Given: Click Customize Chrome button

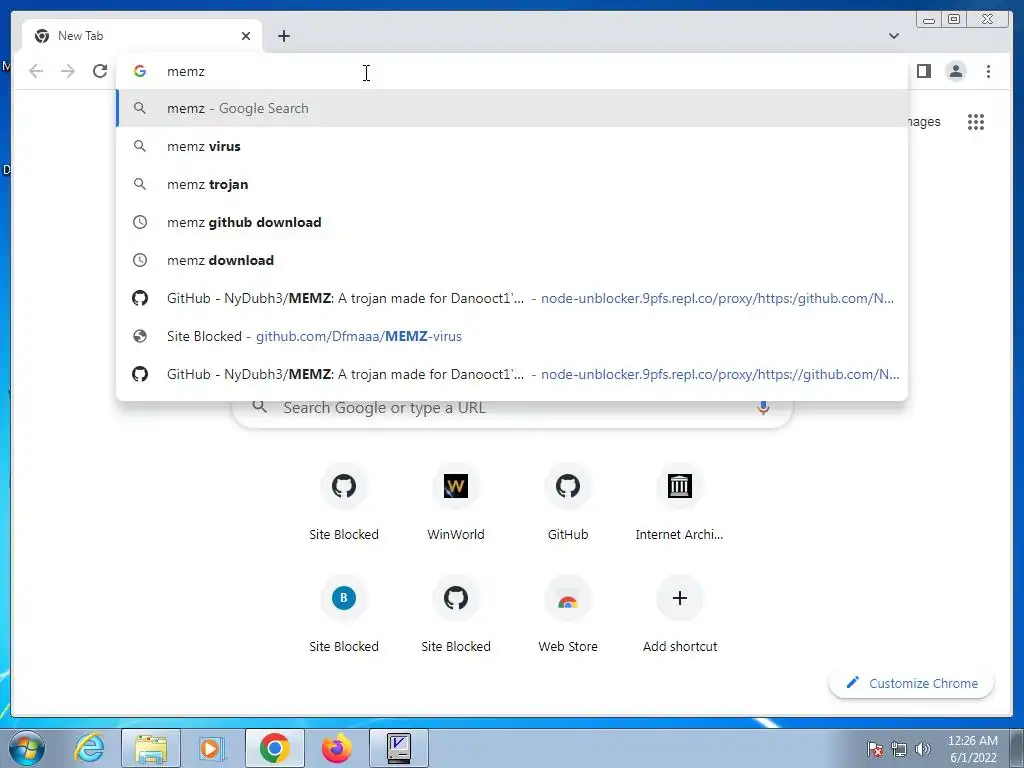Looking at the screenshot, I should [x=912, y=683].
